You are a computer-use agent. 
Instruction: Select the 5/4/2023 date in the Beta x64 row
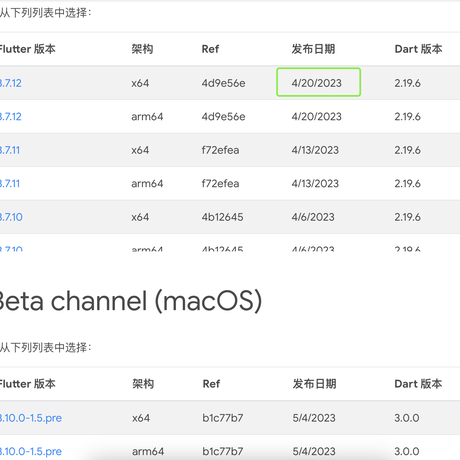click(x=314, y=418)
